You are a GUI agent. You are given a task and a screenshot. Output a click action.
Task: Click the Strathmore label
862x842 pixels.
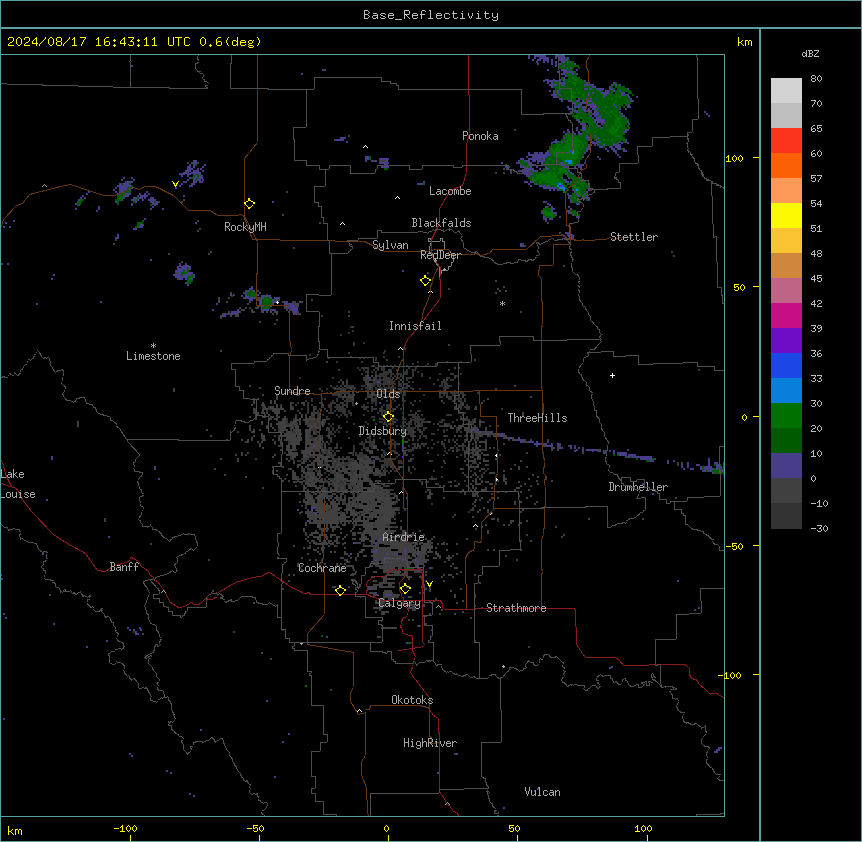coord(516,608)
